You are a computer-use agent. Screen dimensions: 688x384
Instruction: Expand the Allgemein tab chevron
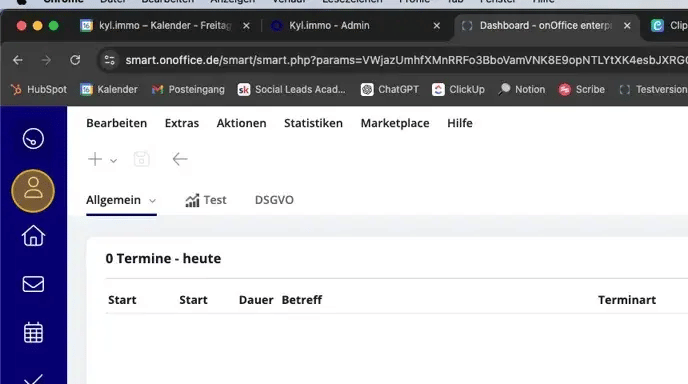(152, 201)
